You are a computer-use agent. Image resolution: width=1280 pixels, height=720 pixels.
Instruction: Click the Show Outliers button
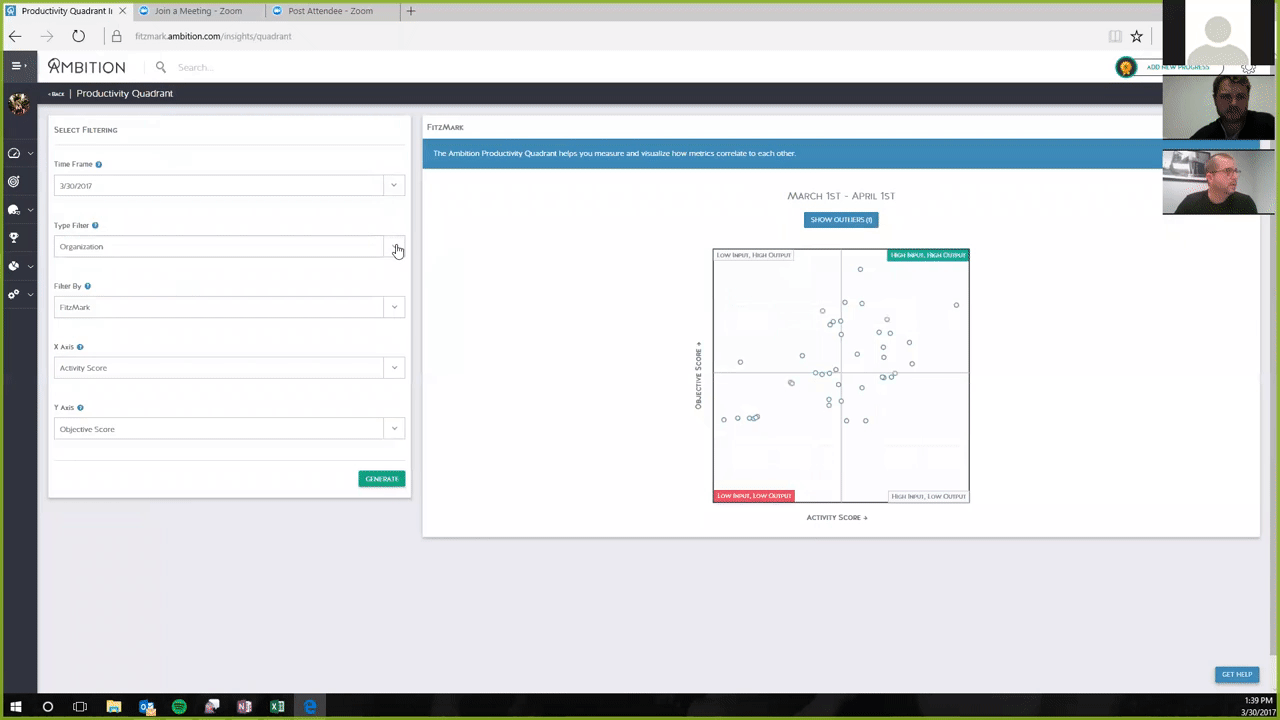pos(840,220)
